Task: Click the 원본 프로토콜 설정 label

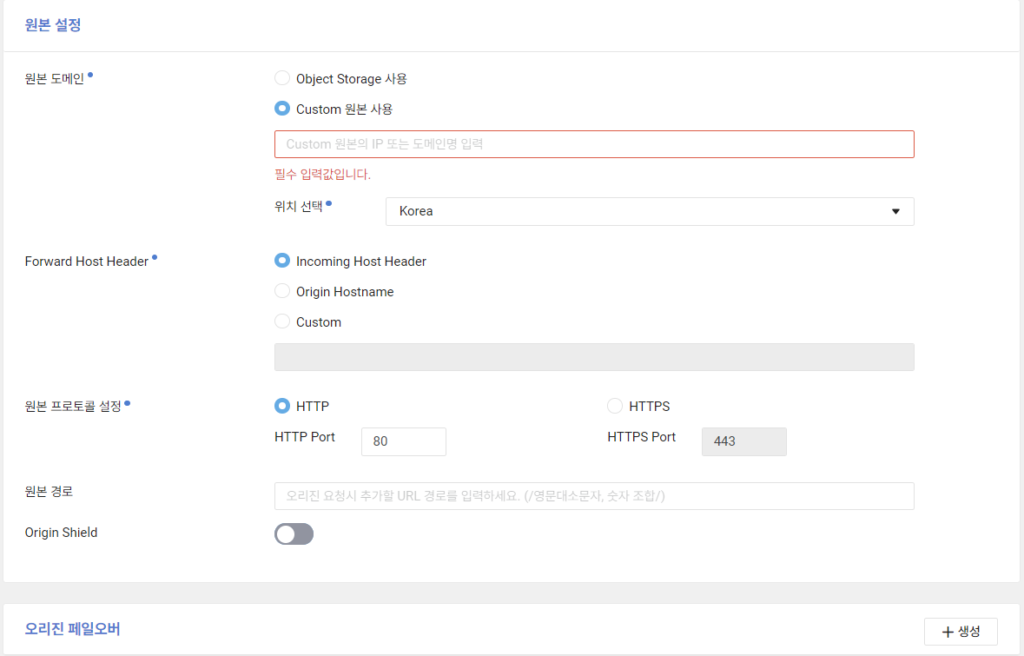Action: [73, 407]
